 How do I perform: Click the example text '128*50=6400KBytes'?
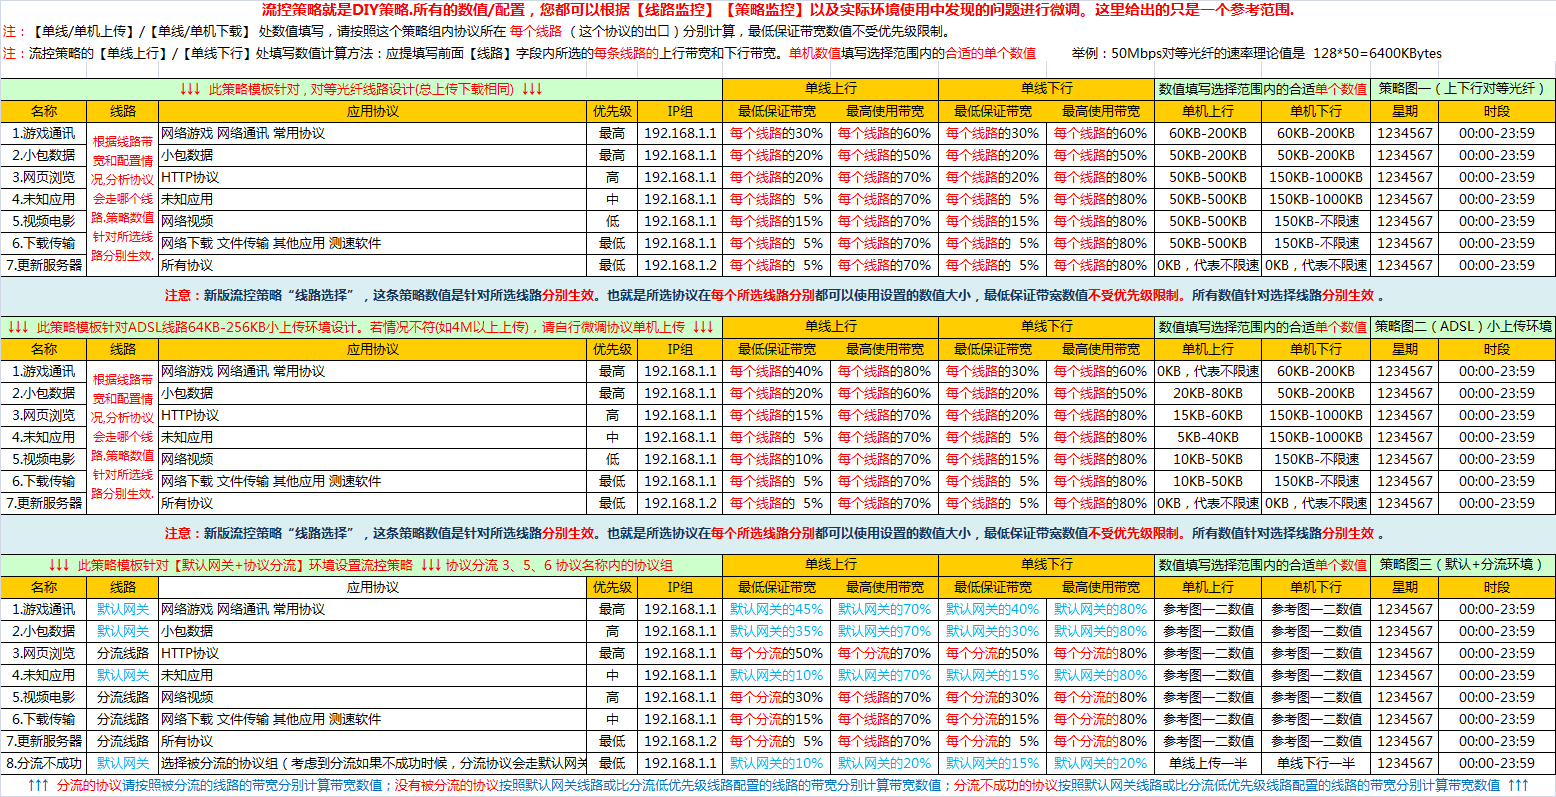pos(1377,53)
